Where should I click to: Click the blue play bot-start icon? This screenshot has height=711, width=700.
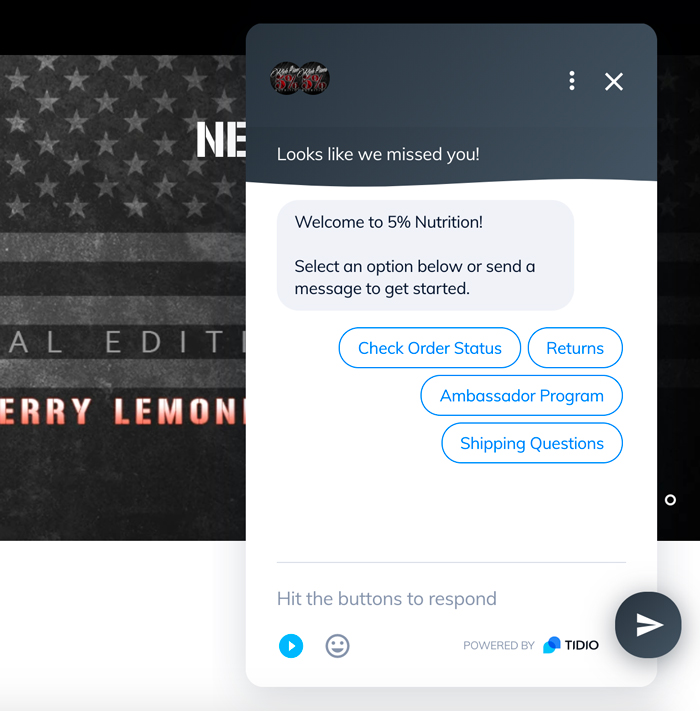tap(291, 645)
